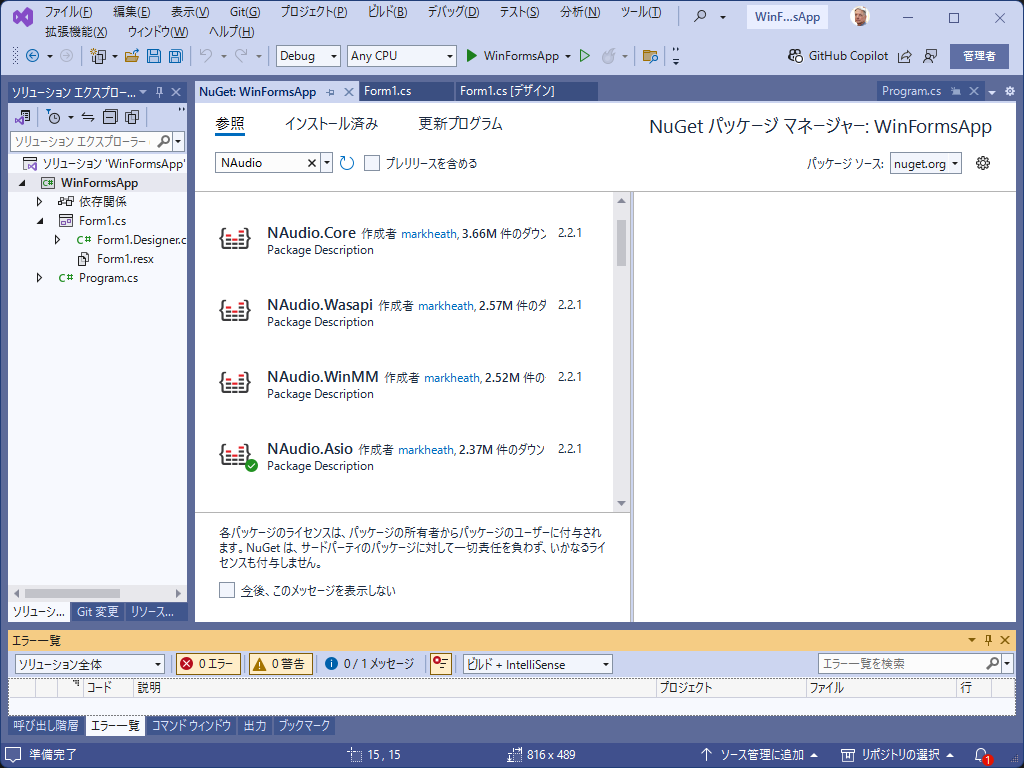This screenshot has width=1024, height=768.
Task: Click the New Project toolbar icon
Action: click(98, 56)
